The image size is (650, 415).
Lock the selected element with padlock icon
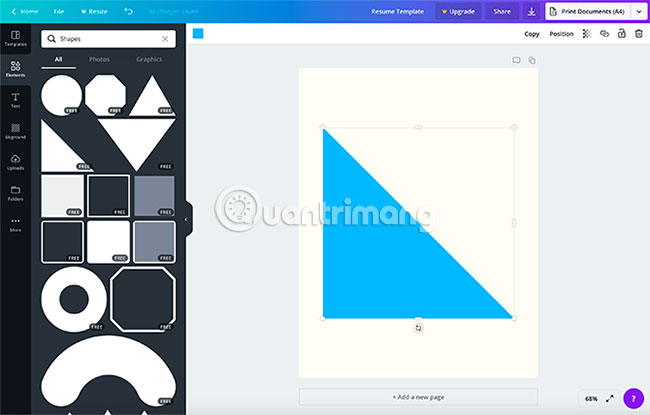click(621, 34)
